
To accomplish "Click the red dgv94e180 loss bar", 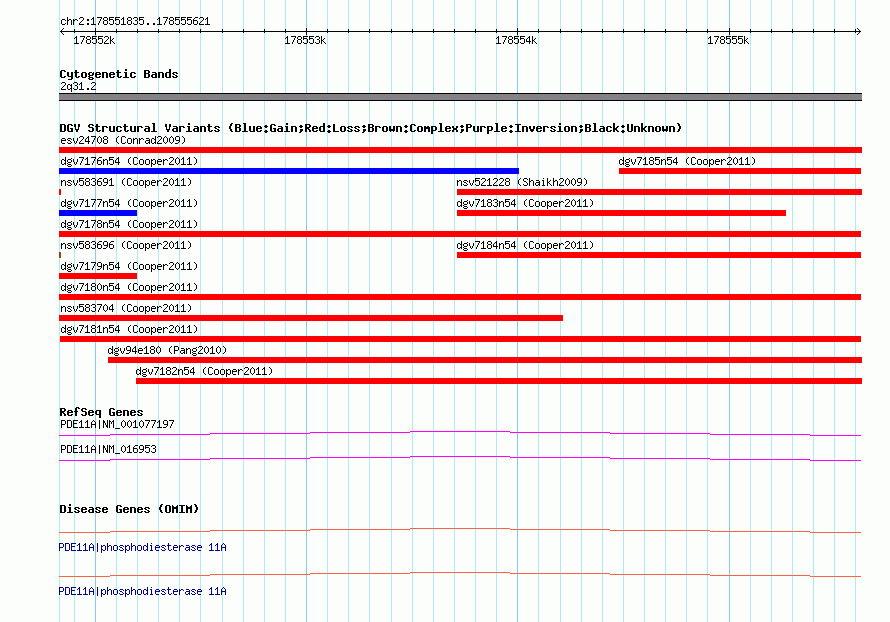I will point(485,360).
